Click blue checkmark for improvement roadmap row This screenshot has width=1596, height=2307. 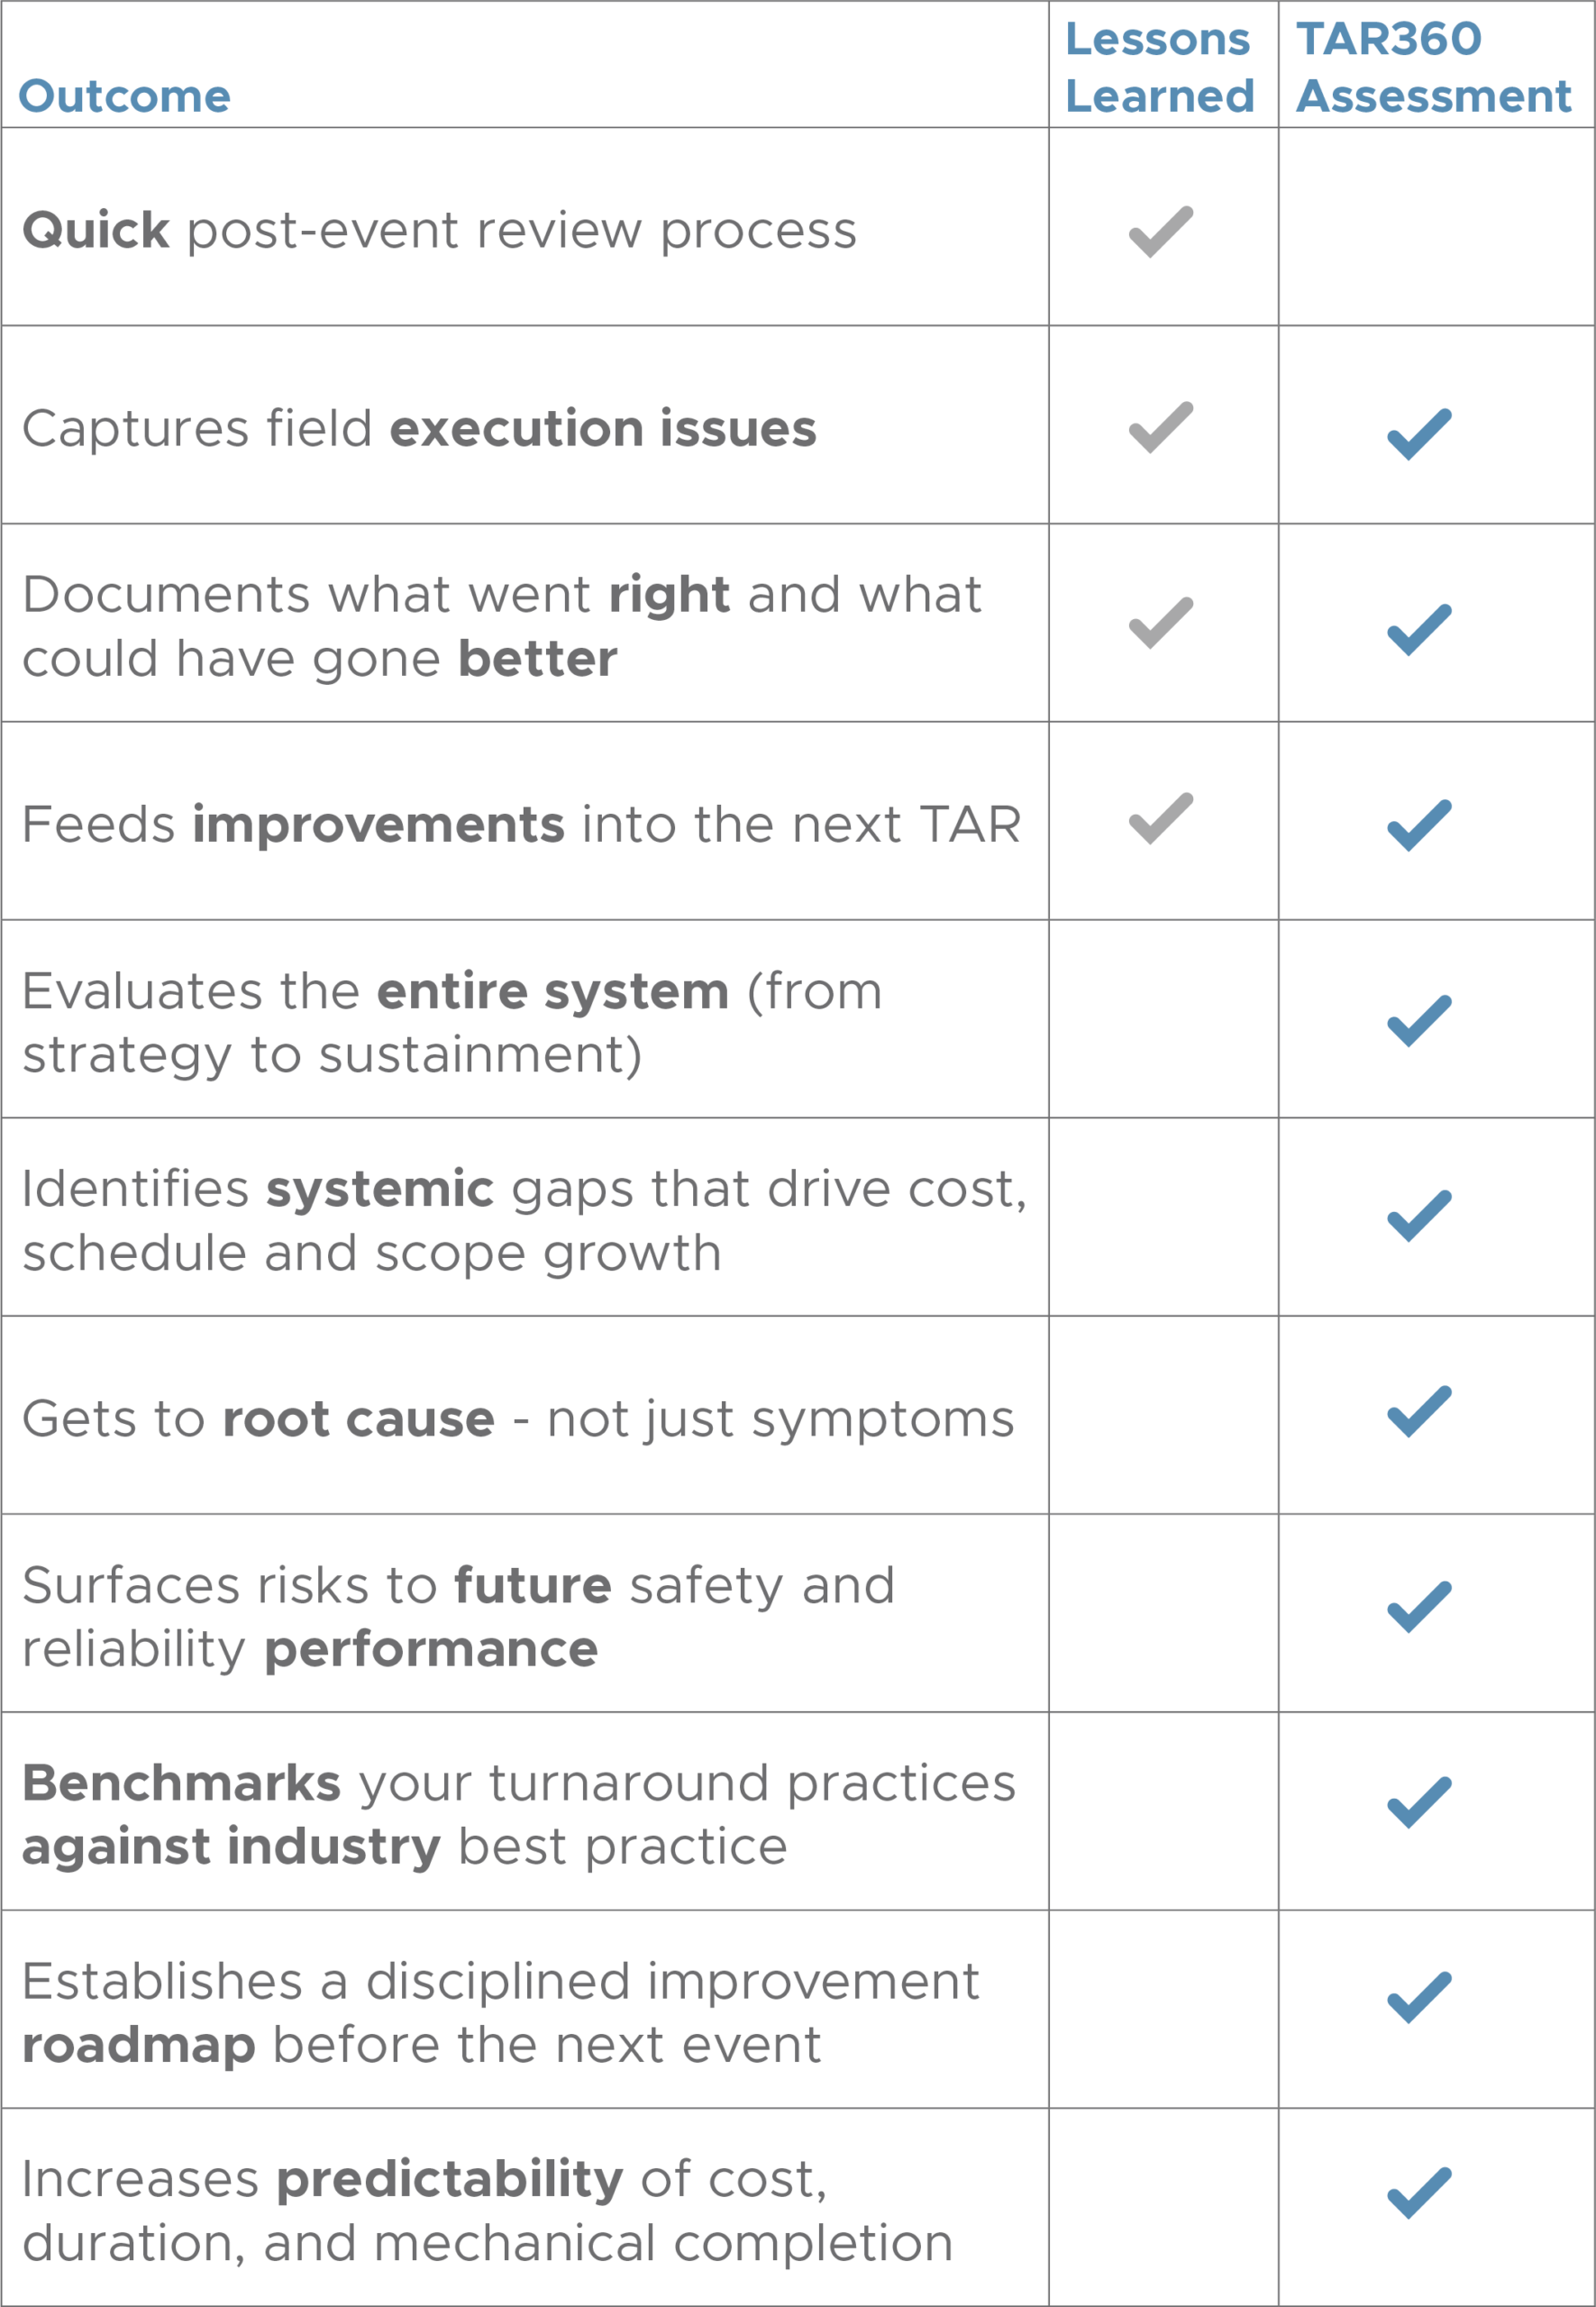[1418, 1998]
